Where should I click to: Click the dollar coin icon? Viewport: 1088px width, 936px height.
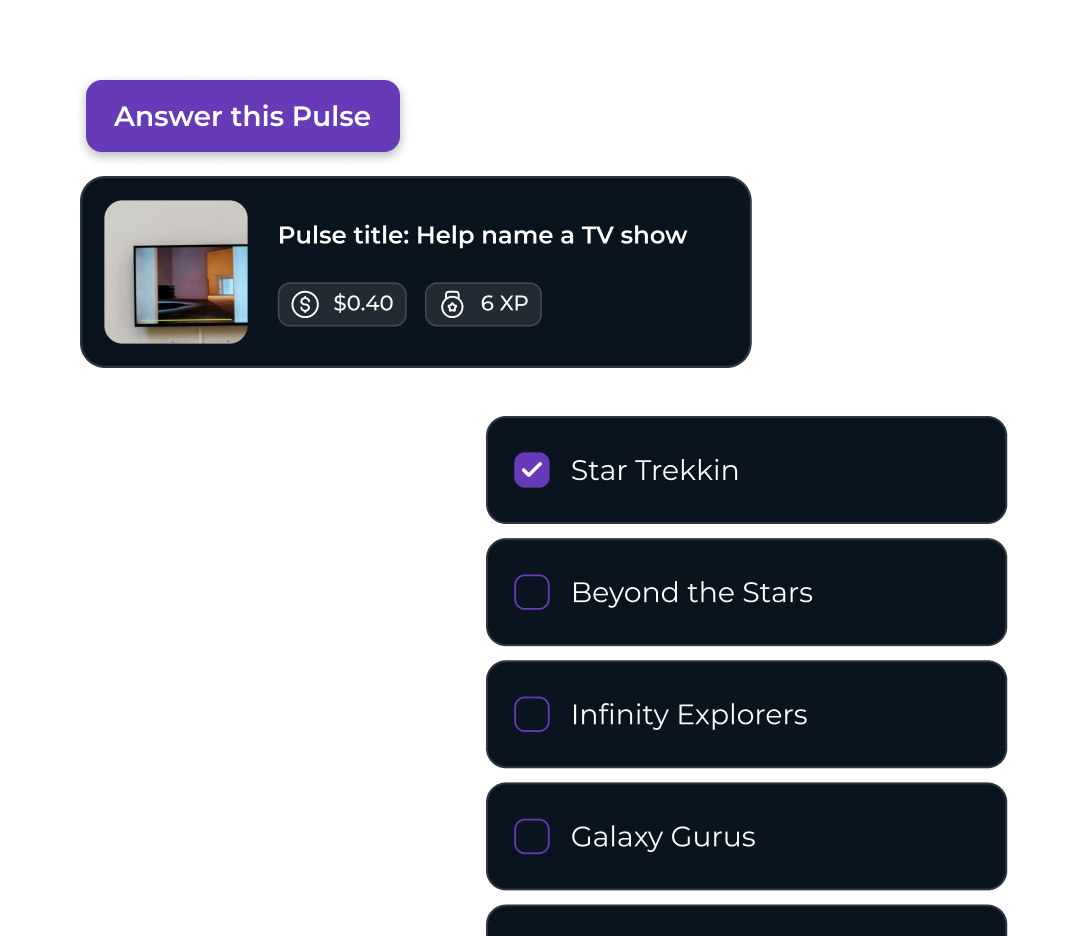click(305, 304)
